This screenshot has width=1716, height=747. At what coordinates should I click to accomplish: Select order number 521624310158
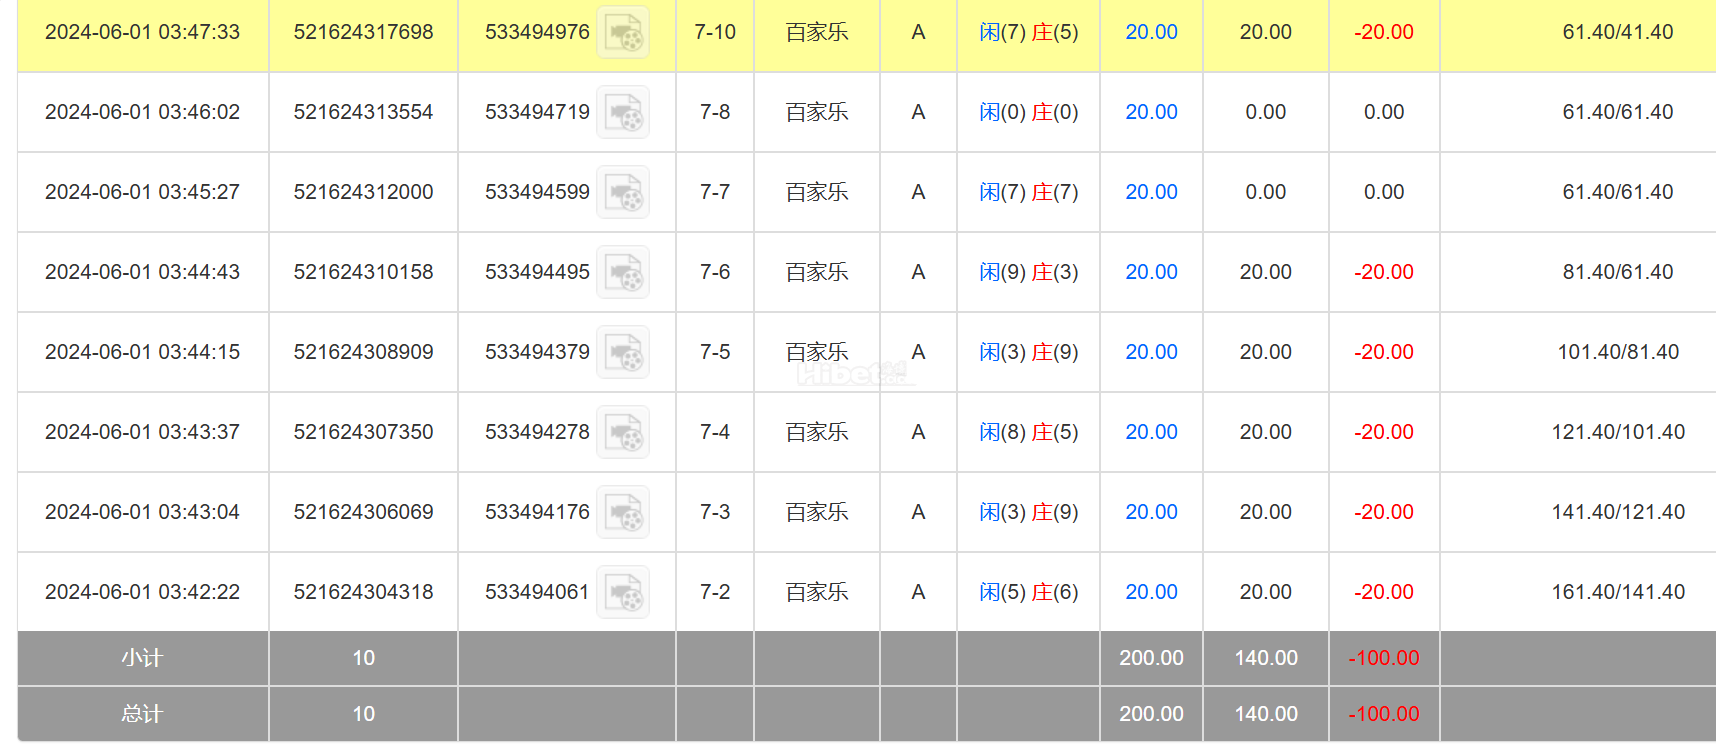(x=363, y=272)
